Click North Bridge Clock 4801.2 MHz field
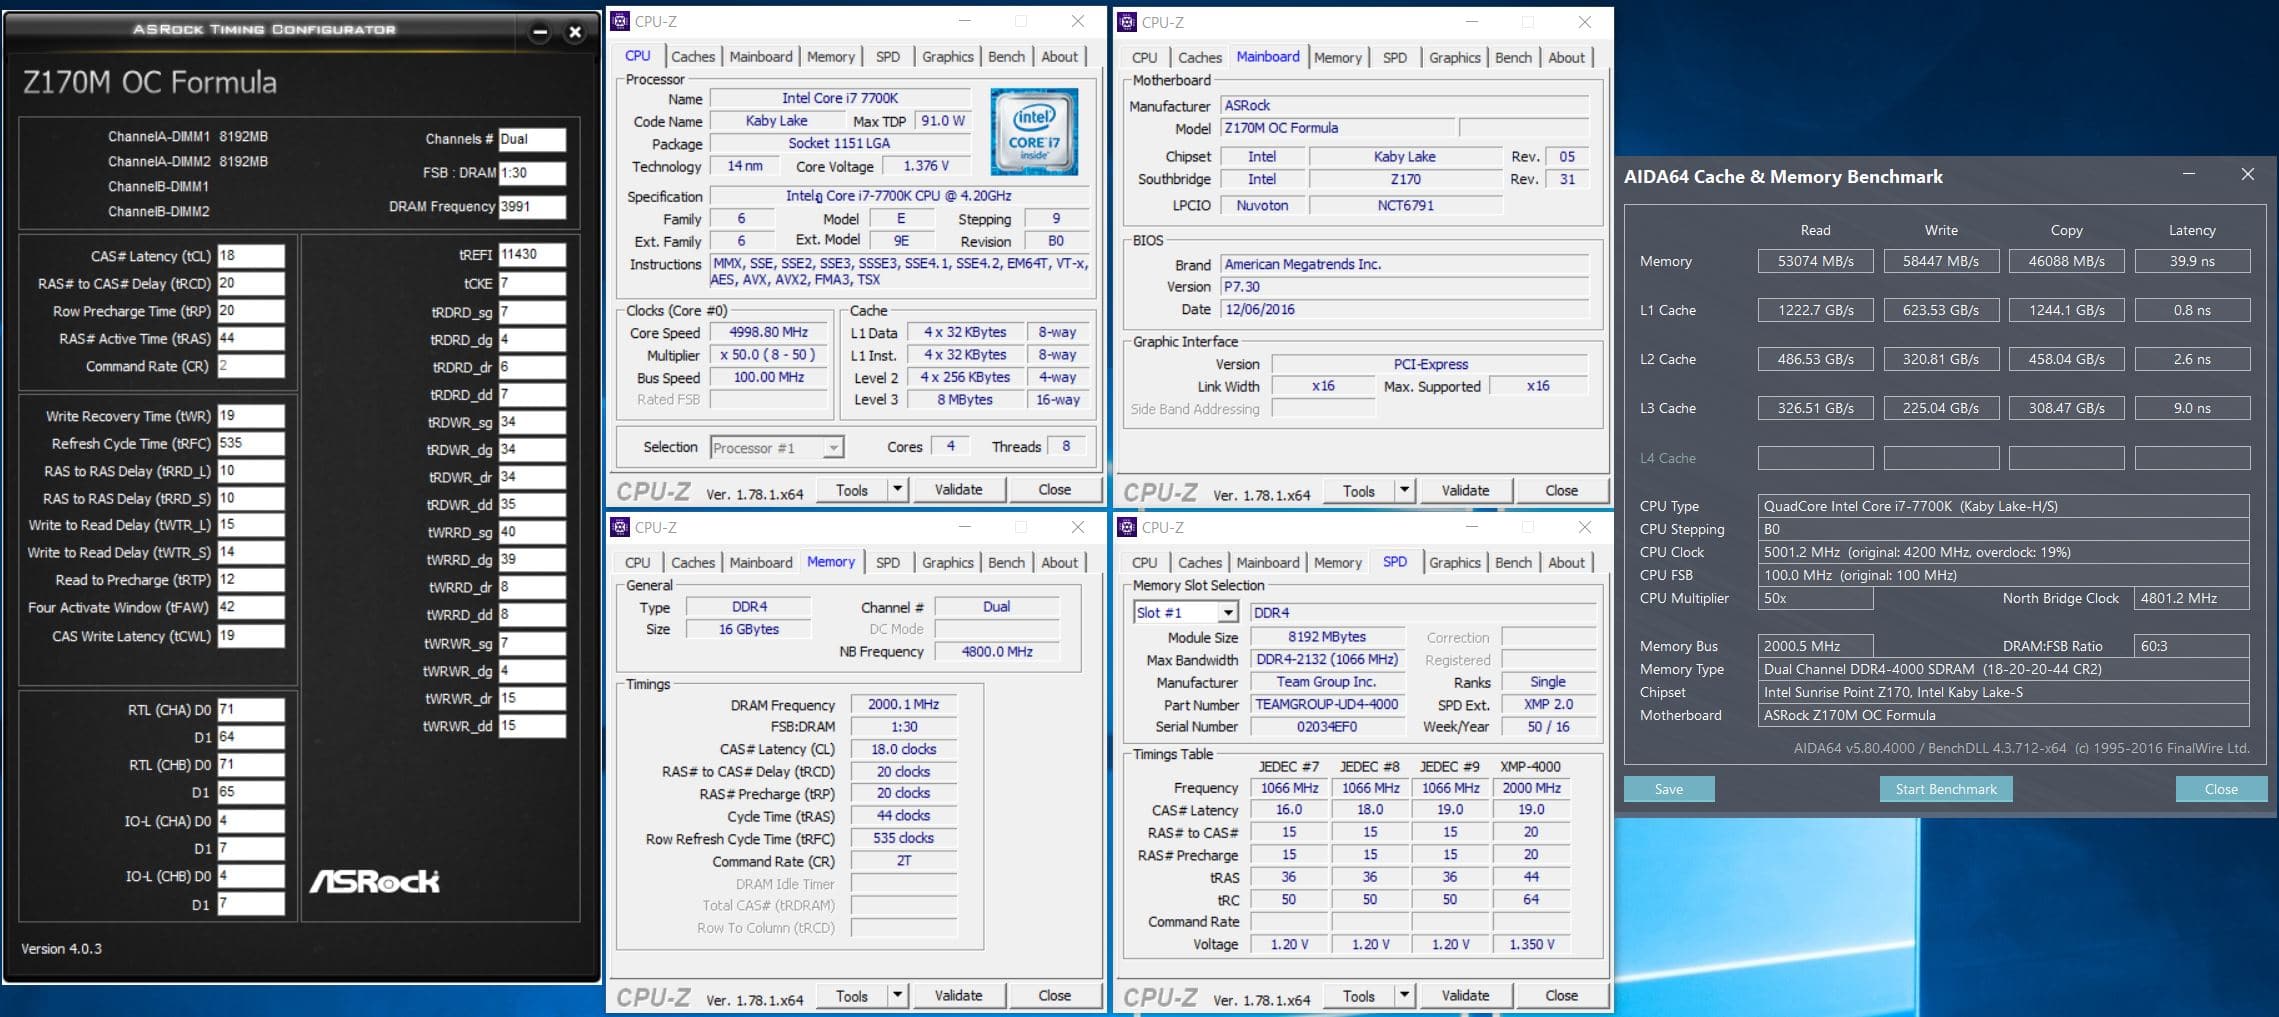This screenshot has height=1017, width=2279. click(x=2191, y=598)
